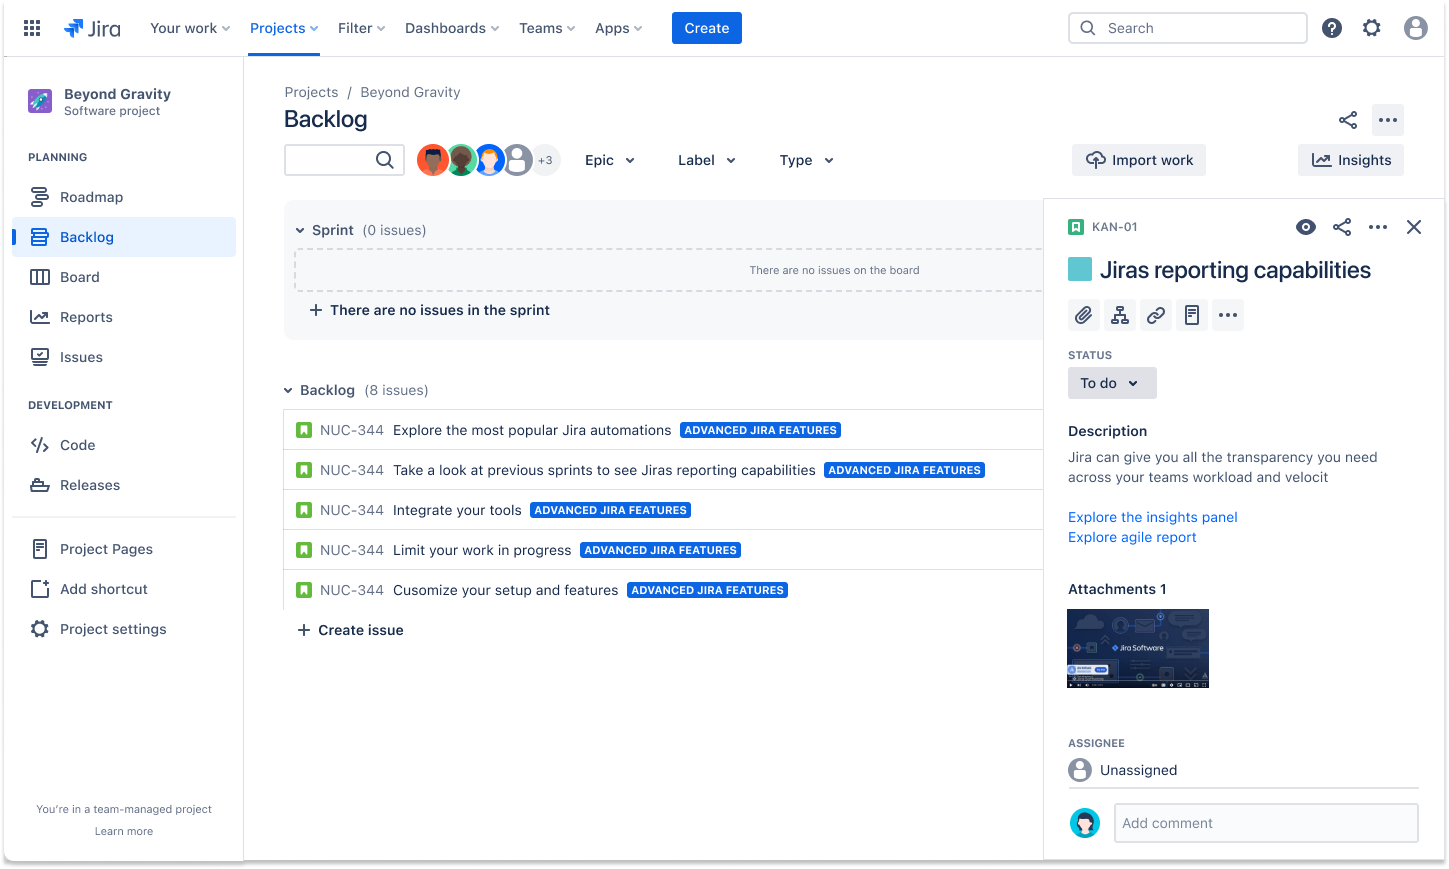Open the Insights button
The image size is (1449, 869).
click(x=1351, y=160)
